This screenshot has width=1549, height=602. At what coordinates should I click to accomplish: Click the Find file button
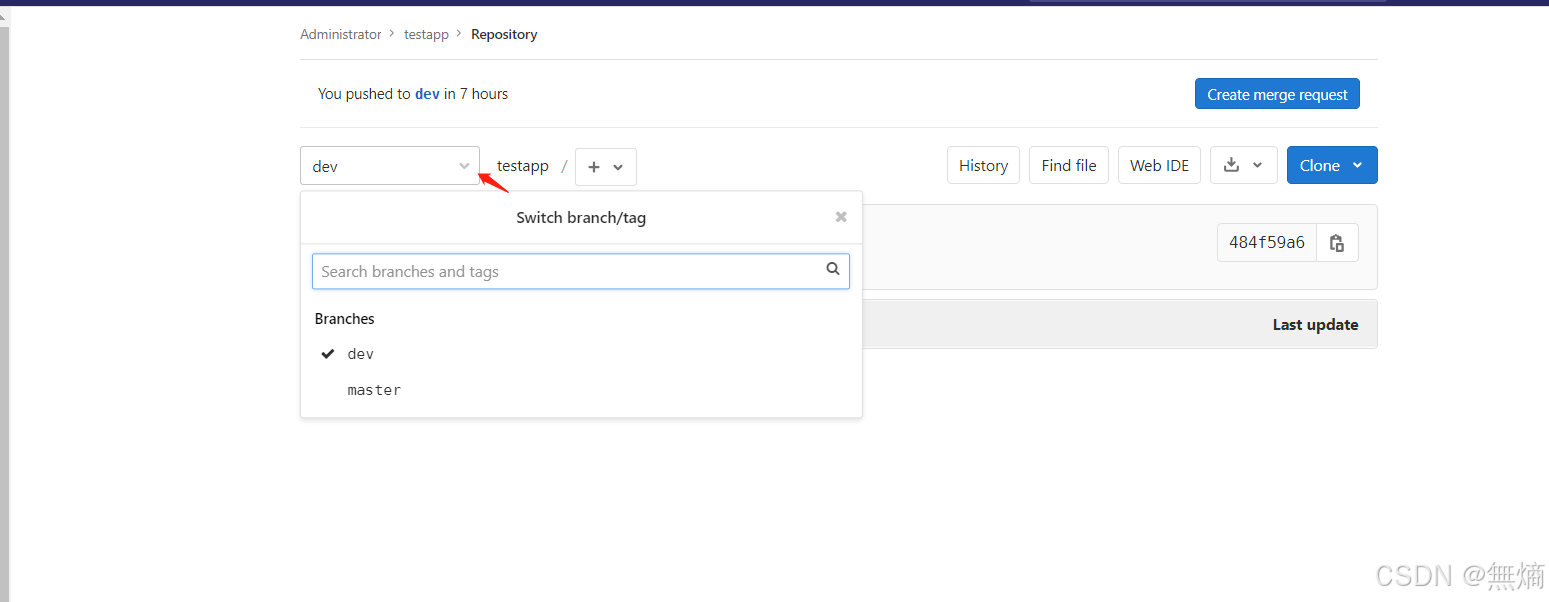[x=1069, y=165]
